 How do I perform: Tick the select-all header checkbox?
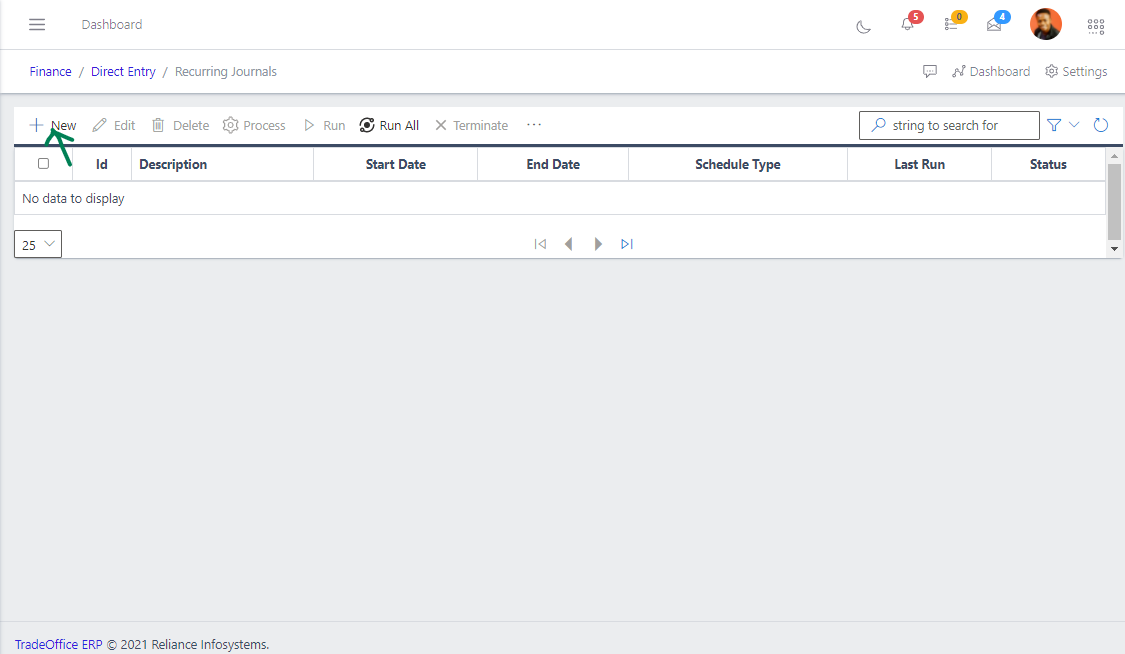[43, 164]
